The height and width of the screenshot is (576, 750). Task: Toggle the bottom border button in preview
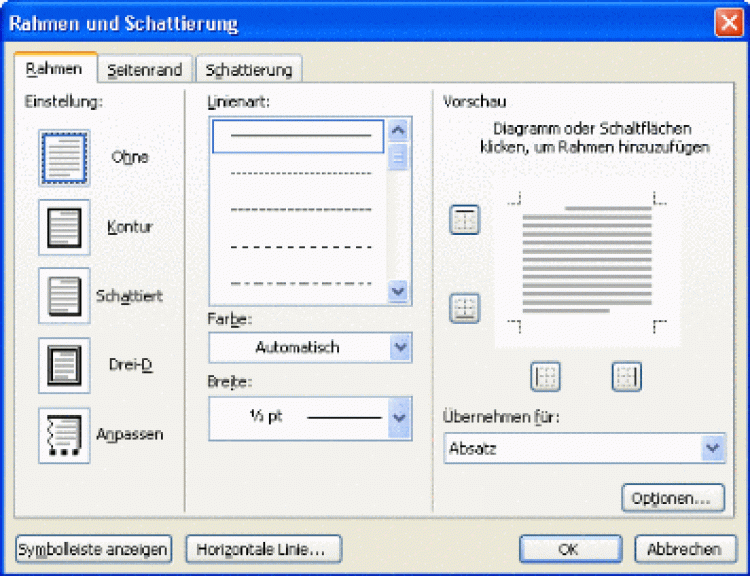[x=464, y=308]
